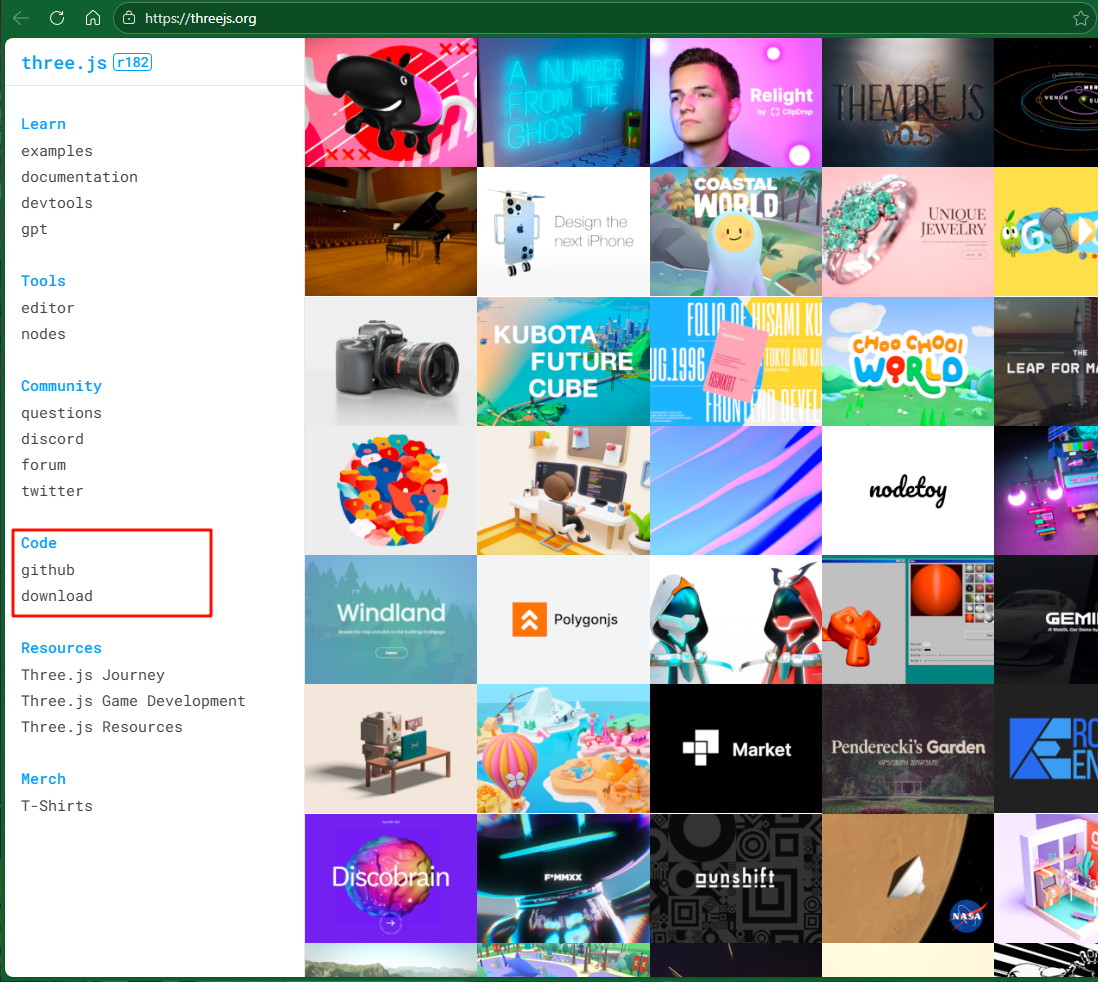Open the Theatre.js v0.5 thumbnail
The height and width of the screenshot is (982, 1098).
coord(908,102)
